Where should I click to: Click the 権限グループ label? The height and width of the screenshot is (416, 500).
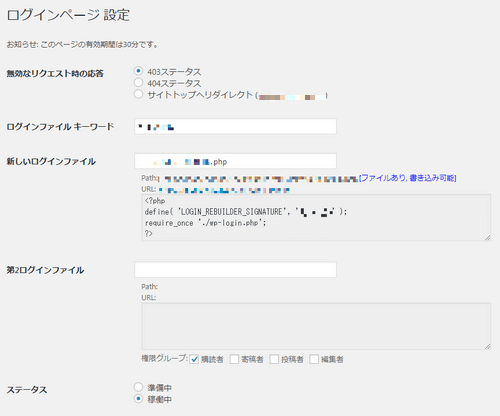(164, 359)
